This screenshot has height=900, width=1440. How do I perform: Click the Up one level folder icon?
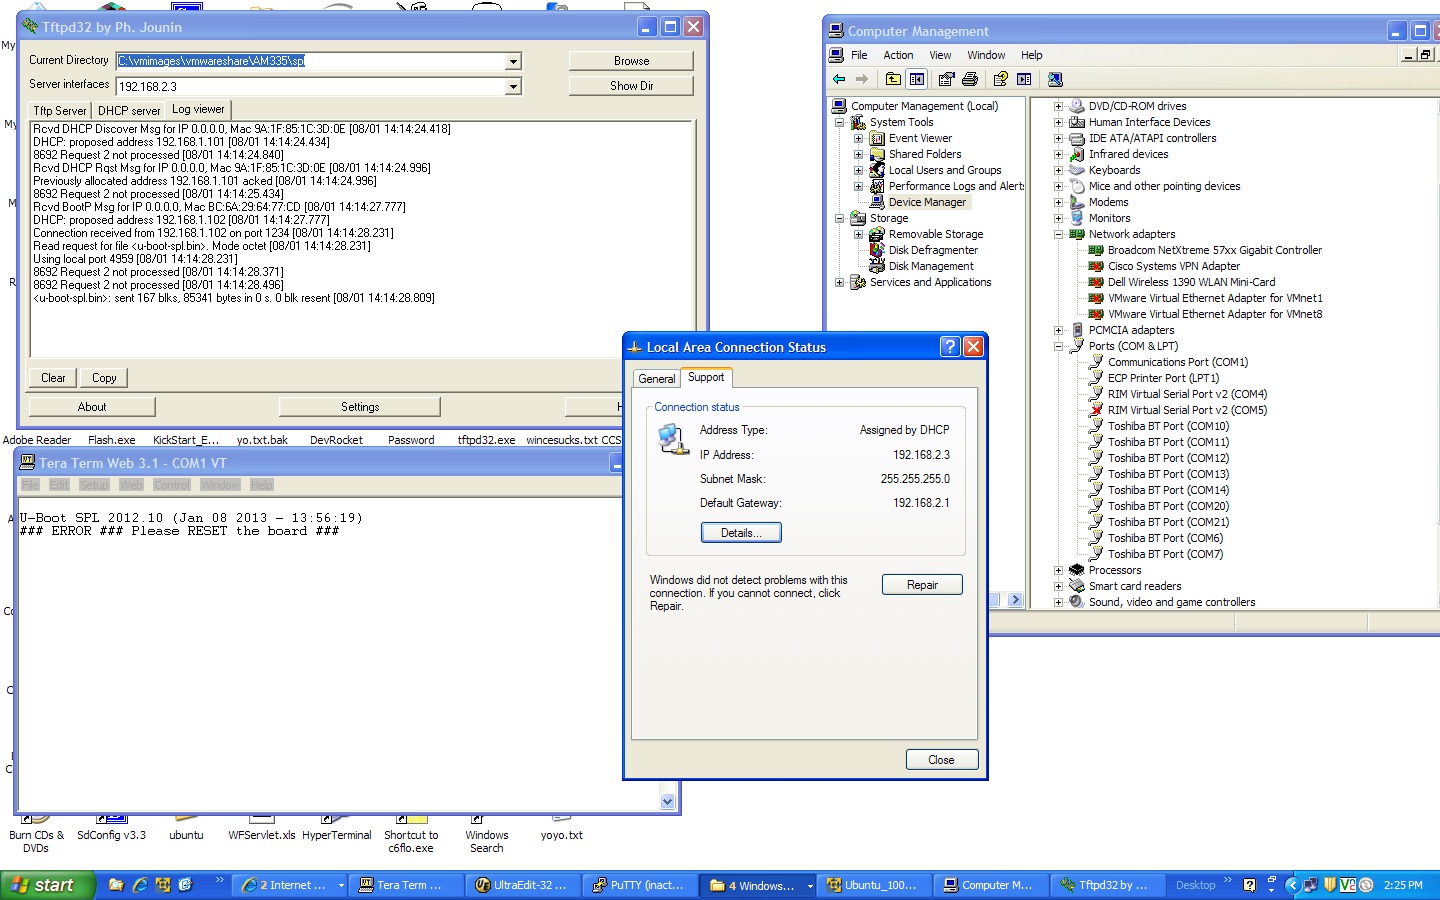coord(893,79)
